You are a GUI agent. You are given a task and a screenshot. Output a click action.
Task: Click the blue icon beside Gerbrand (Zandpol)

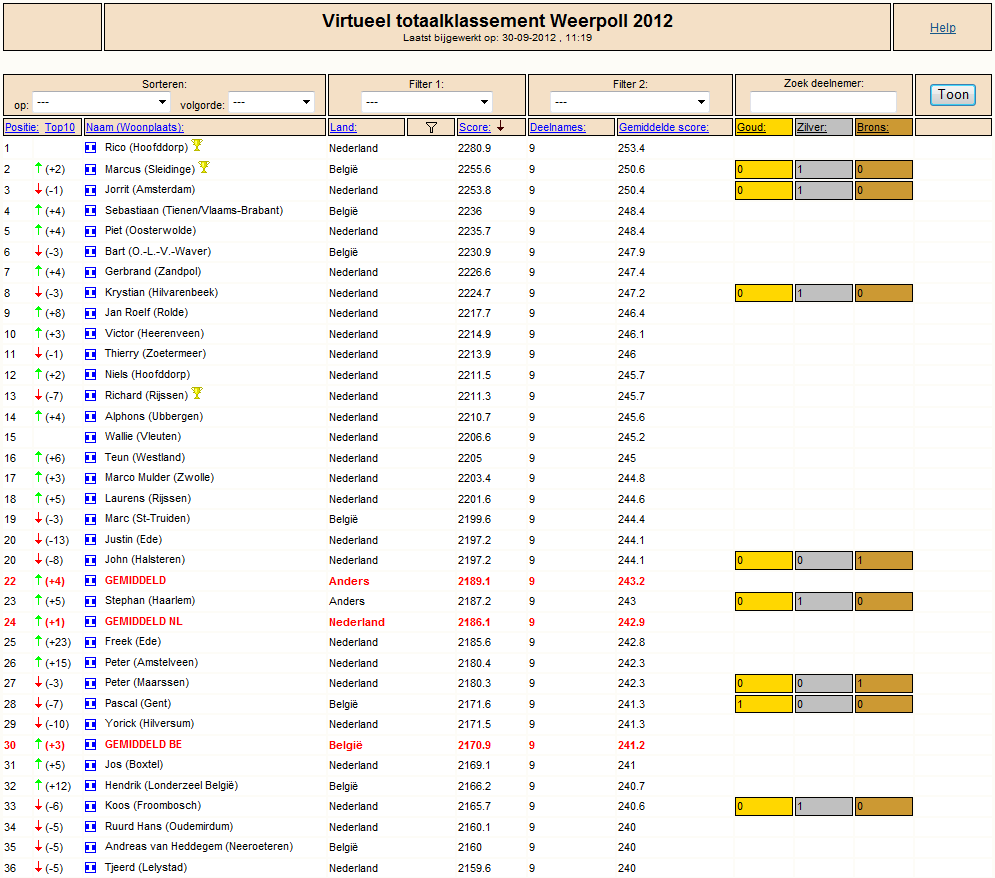(x=91, y=272)
